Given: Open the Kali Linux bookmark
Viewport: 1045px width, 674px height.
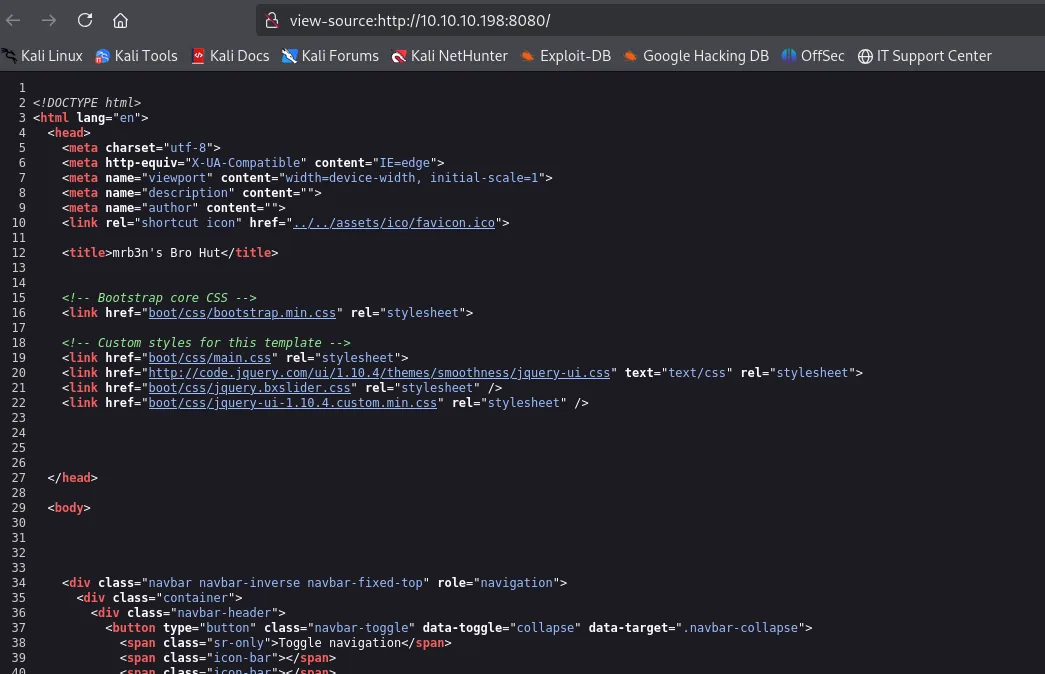Looking at the screenshot, I should [43, 56].
